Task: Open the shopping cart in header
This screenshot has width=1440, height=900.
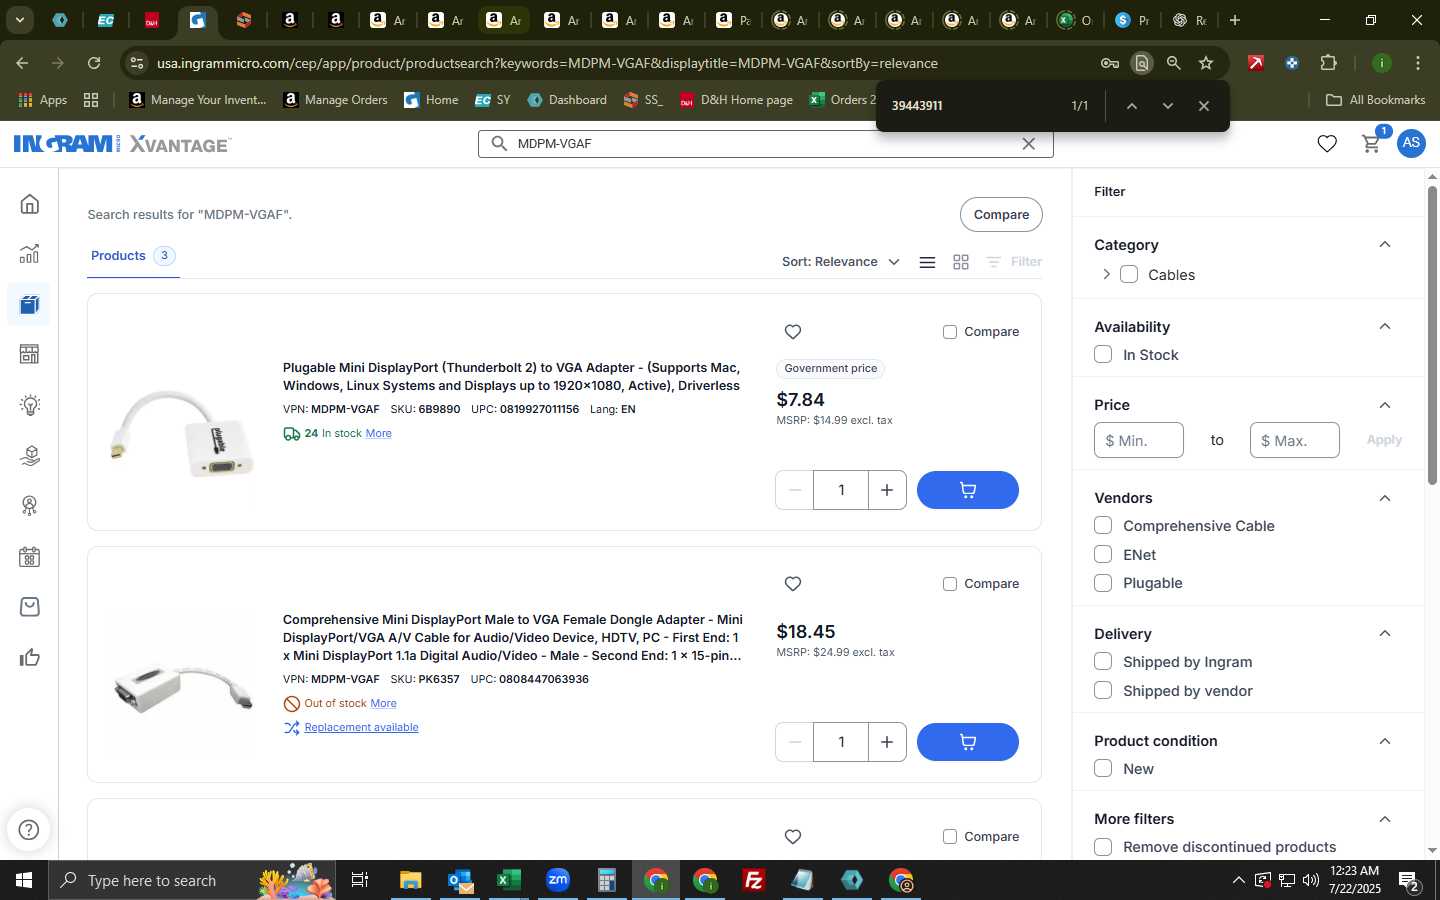Action: click(1371, 144)
